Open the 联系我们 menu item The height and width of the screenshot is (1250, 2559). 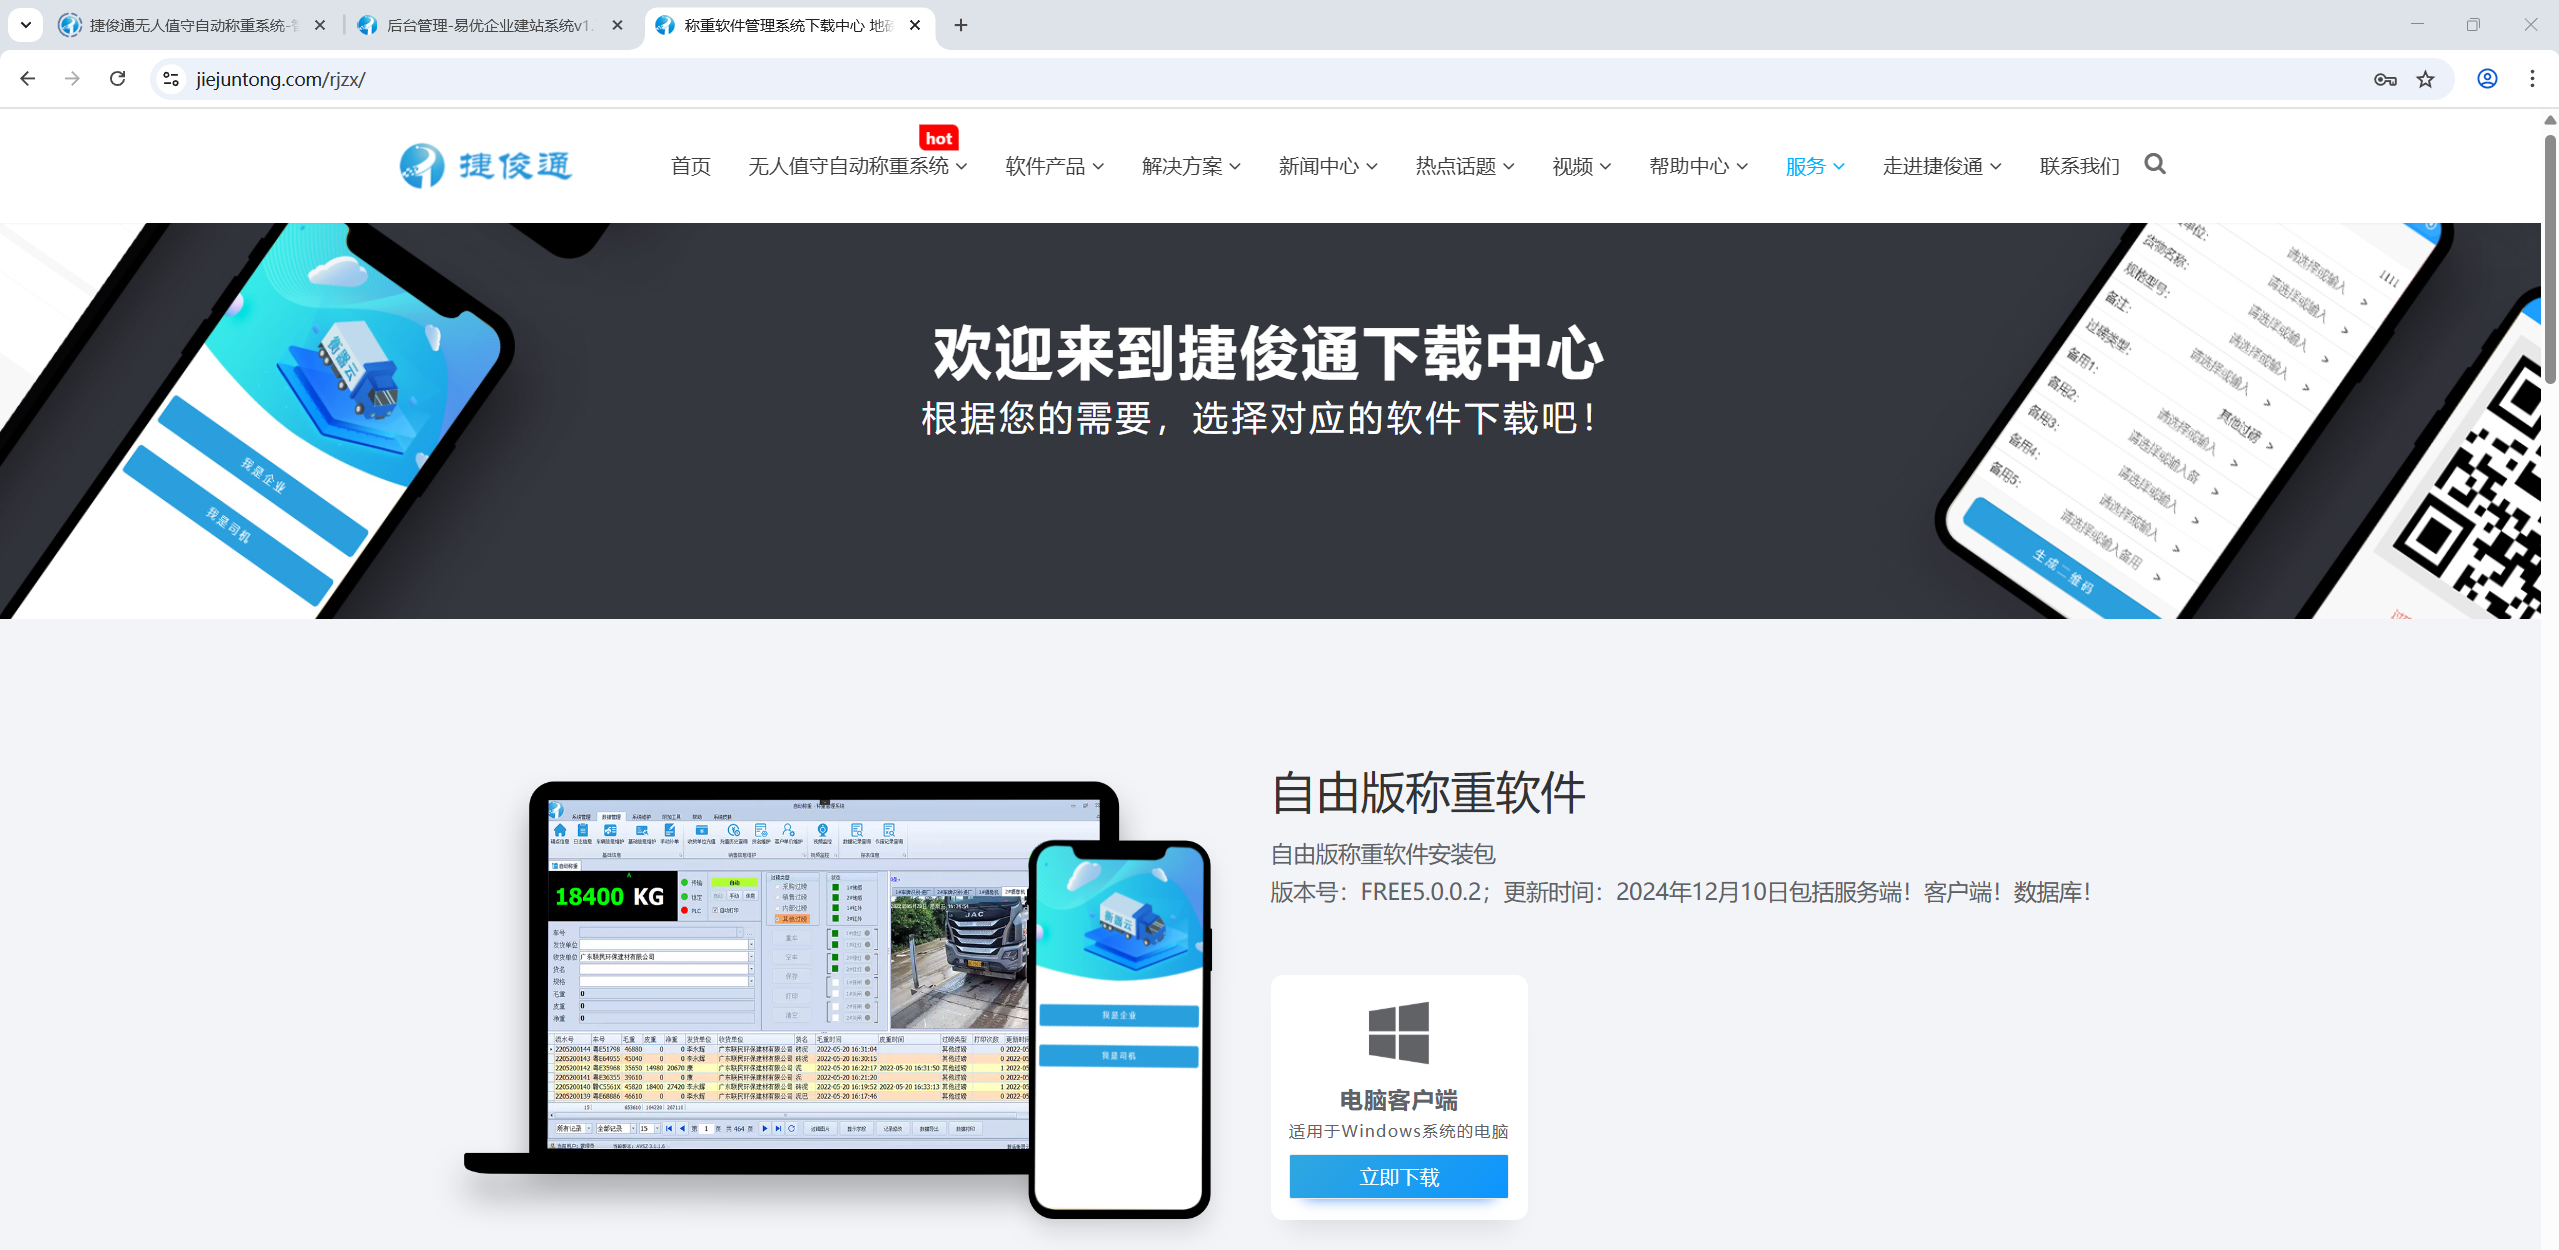[x=2079, y=166]
